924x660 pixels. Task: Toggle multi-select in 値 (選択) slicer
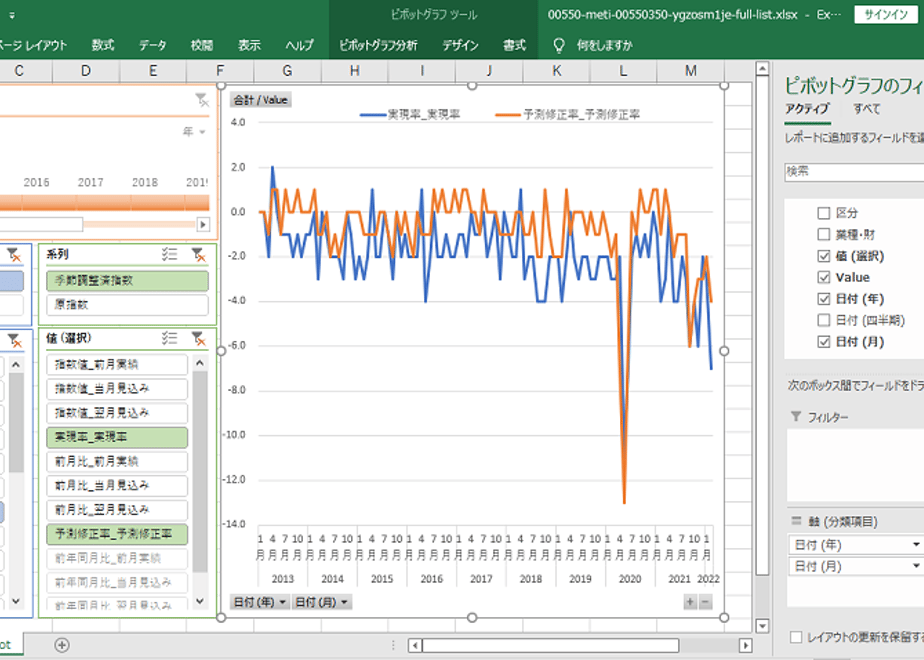click(x=170, y=338)
